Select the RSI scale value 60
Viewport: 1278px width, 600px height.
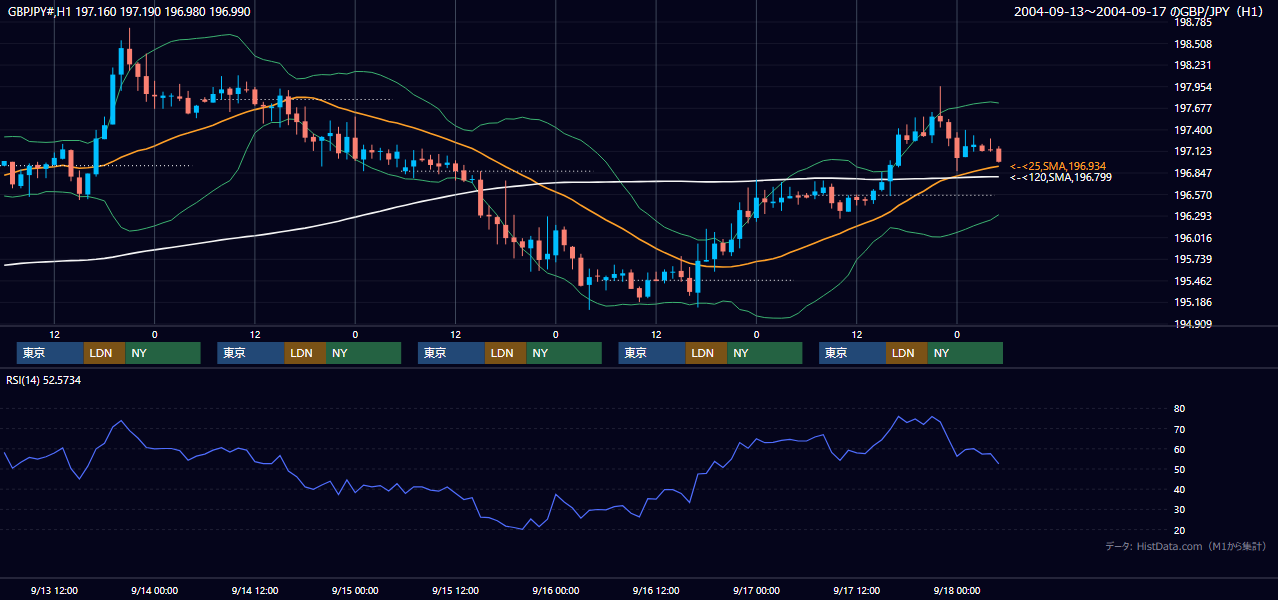[x=1180, y=449]
